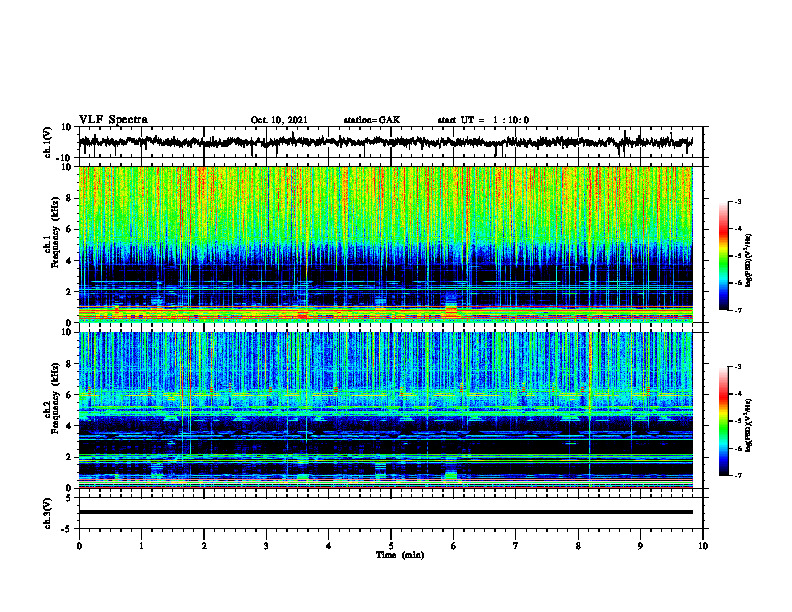Click the "ch.3(V)" axis label
Viewport: 792px width, 612px height.
click(x=48, y=514)
